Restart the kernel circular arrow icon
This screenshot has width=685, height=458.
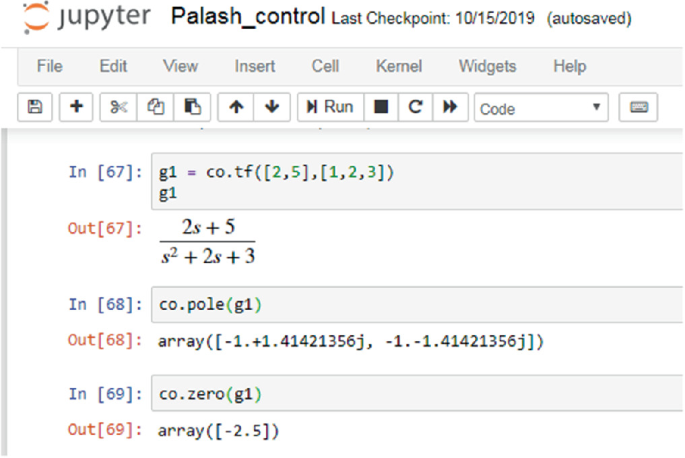pyautogui.click(x=415, y=107)
